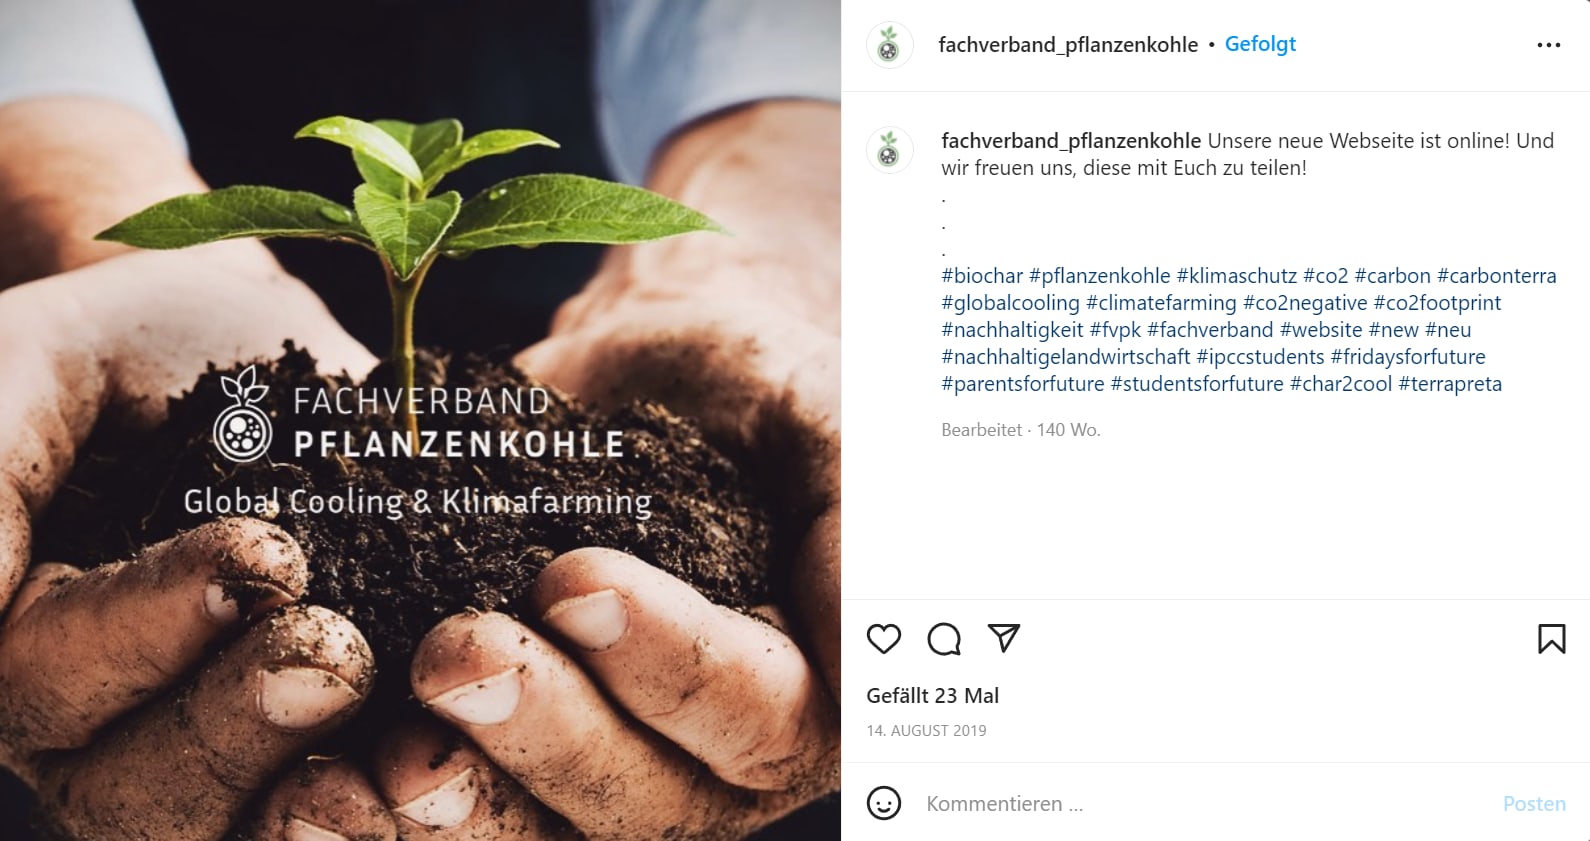Save the post with the bookmark icon
The image size is (1590, 841).
[1552, 639]
